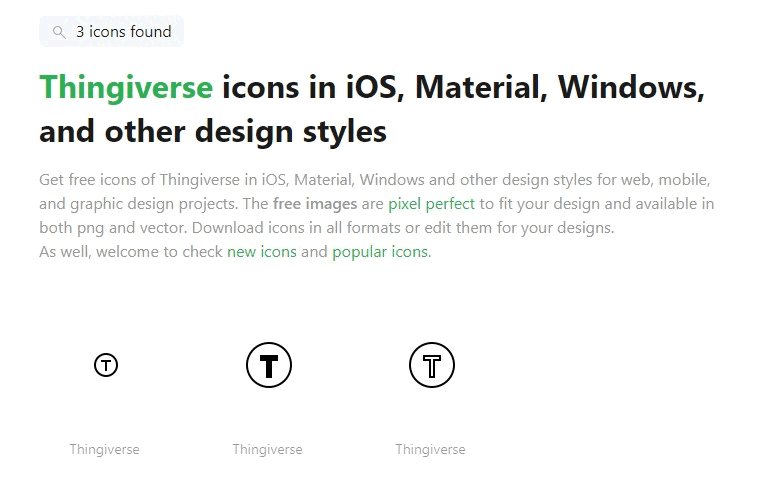
Task: Follow the 'new icons' link
Action: click(x=262, y=252)
